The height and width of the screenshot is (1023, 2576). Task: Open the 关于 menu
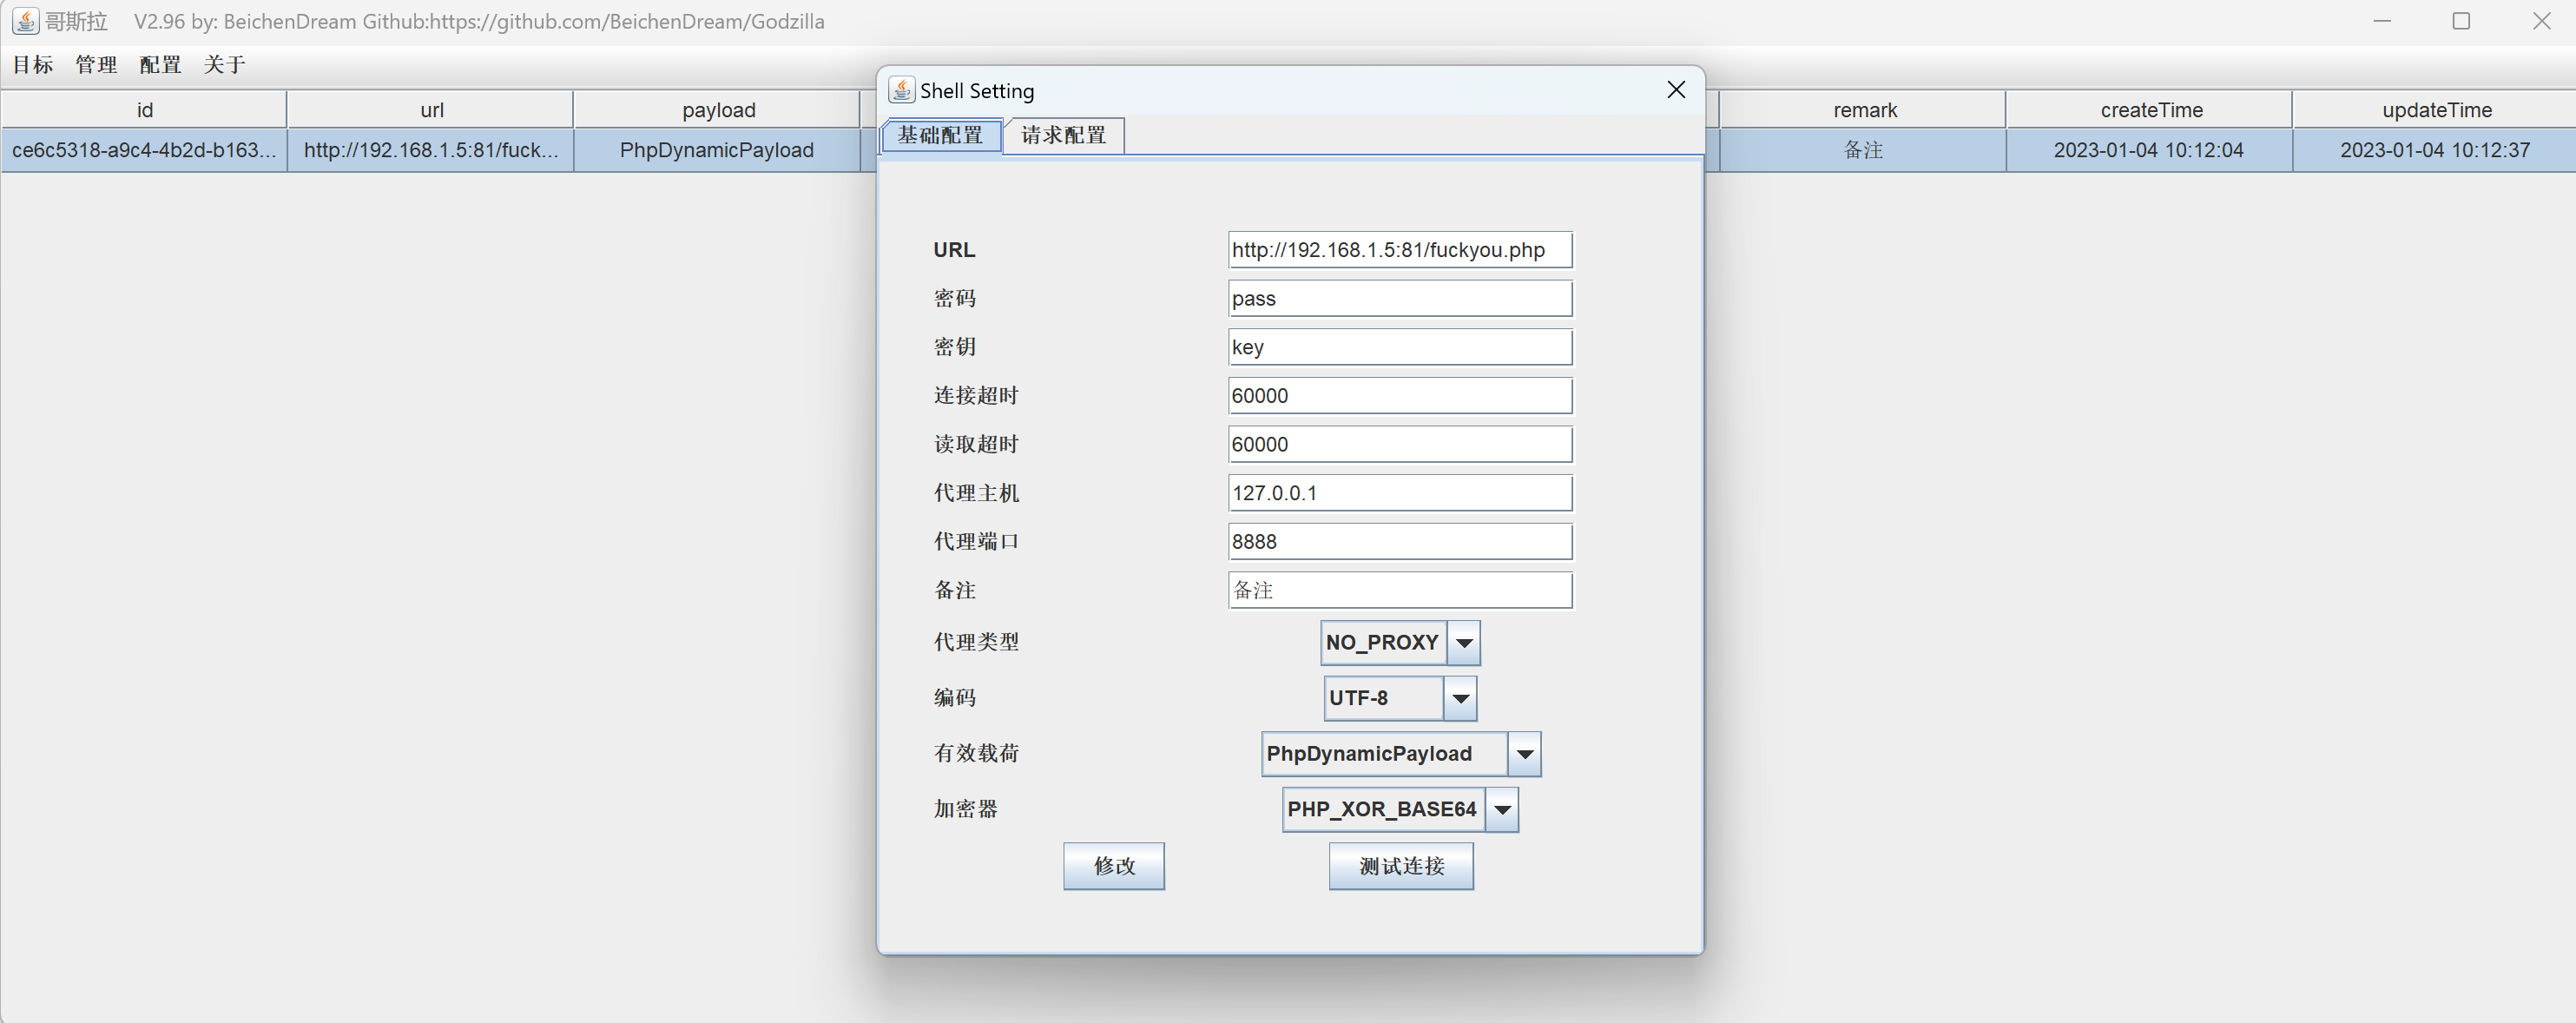click(224, 65)
